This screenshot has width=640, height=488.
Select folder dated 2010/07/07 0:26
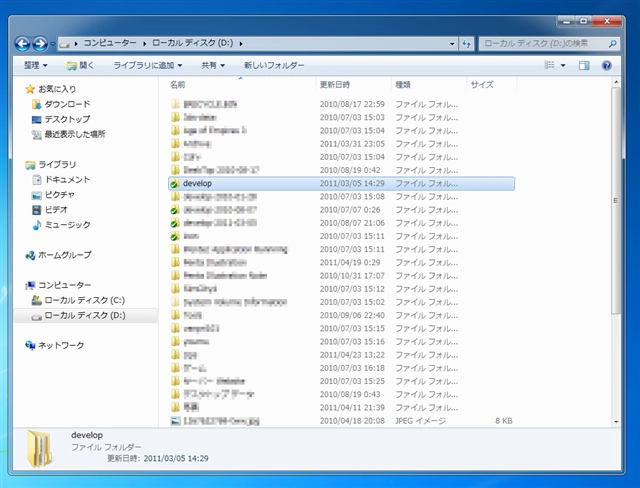coord(341,210)
